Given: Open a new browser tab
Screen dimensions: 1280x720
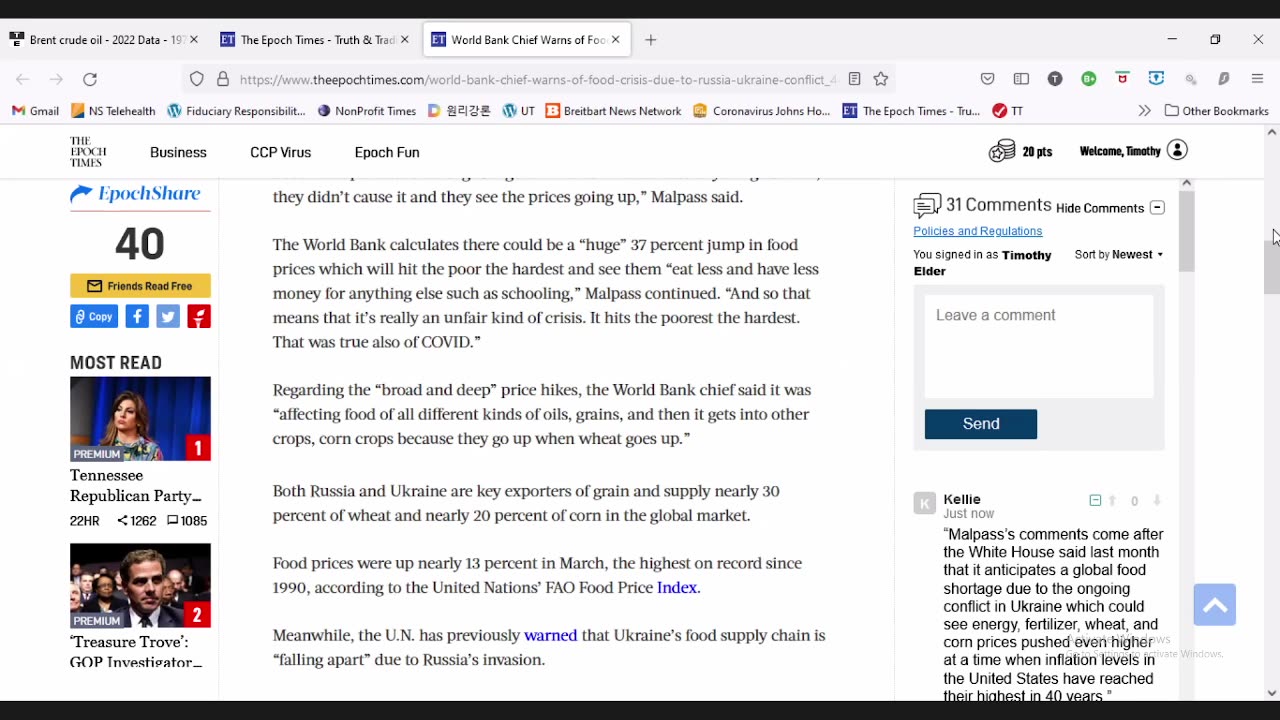Looking at the screenshot, I should (651, 40).
